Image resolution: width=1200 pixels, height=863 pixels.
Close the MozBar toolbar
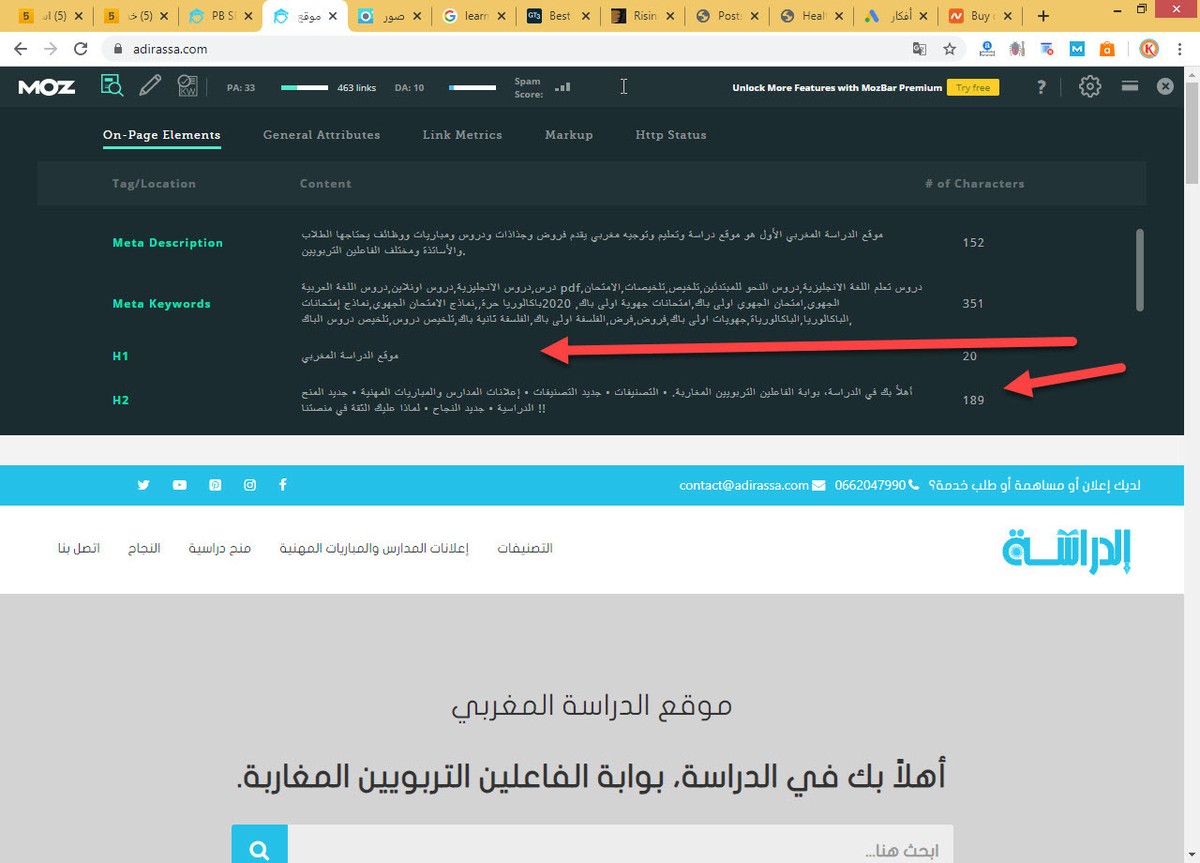coord(1165,87)
